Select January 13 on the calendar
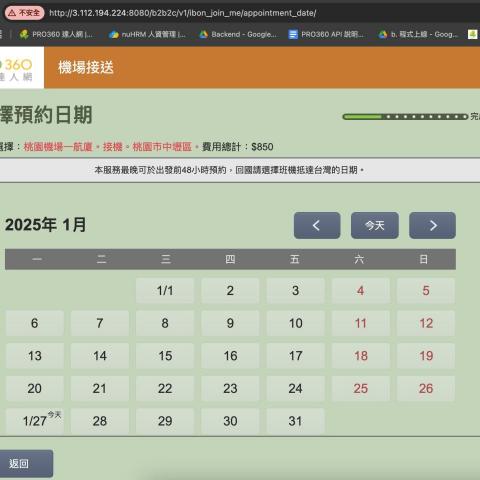480x480 pixels. [x=35, y=356]
